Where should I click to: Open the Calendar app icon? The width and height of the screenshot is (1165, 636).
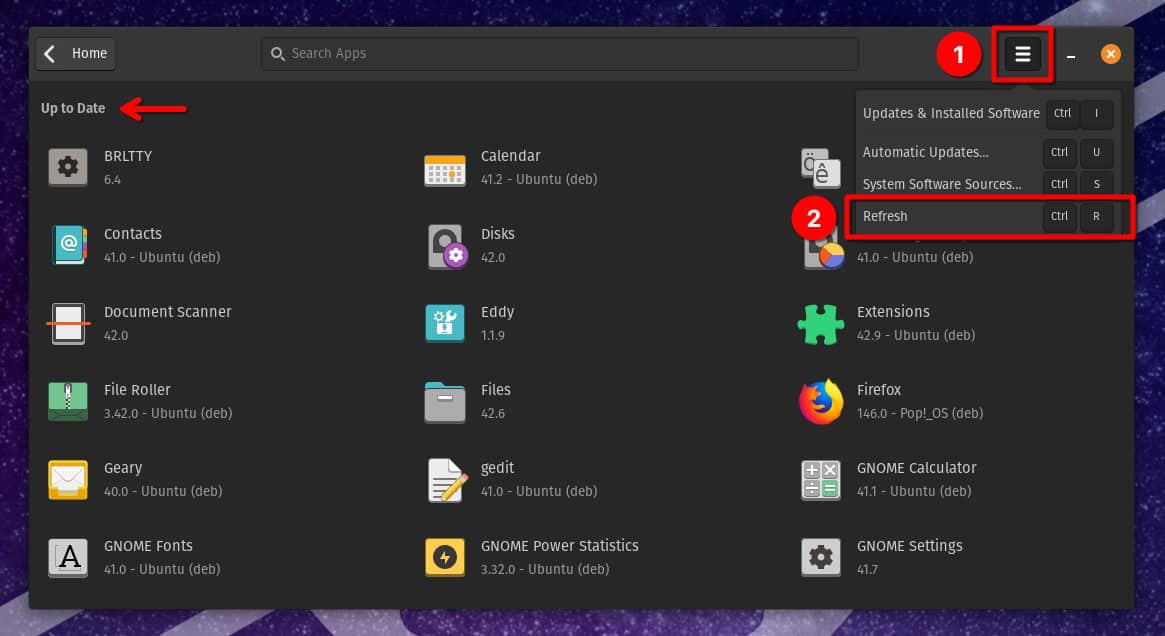point(444,168)
